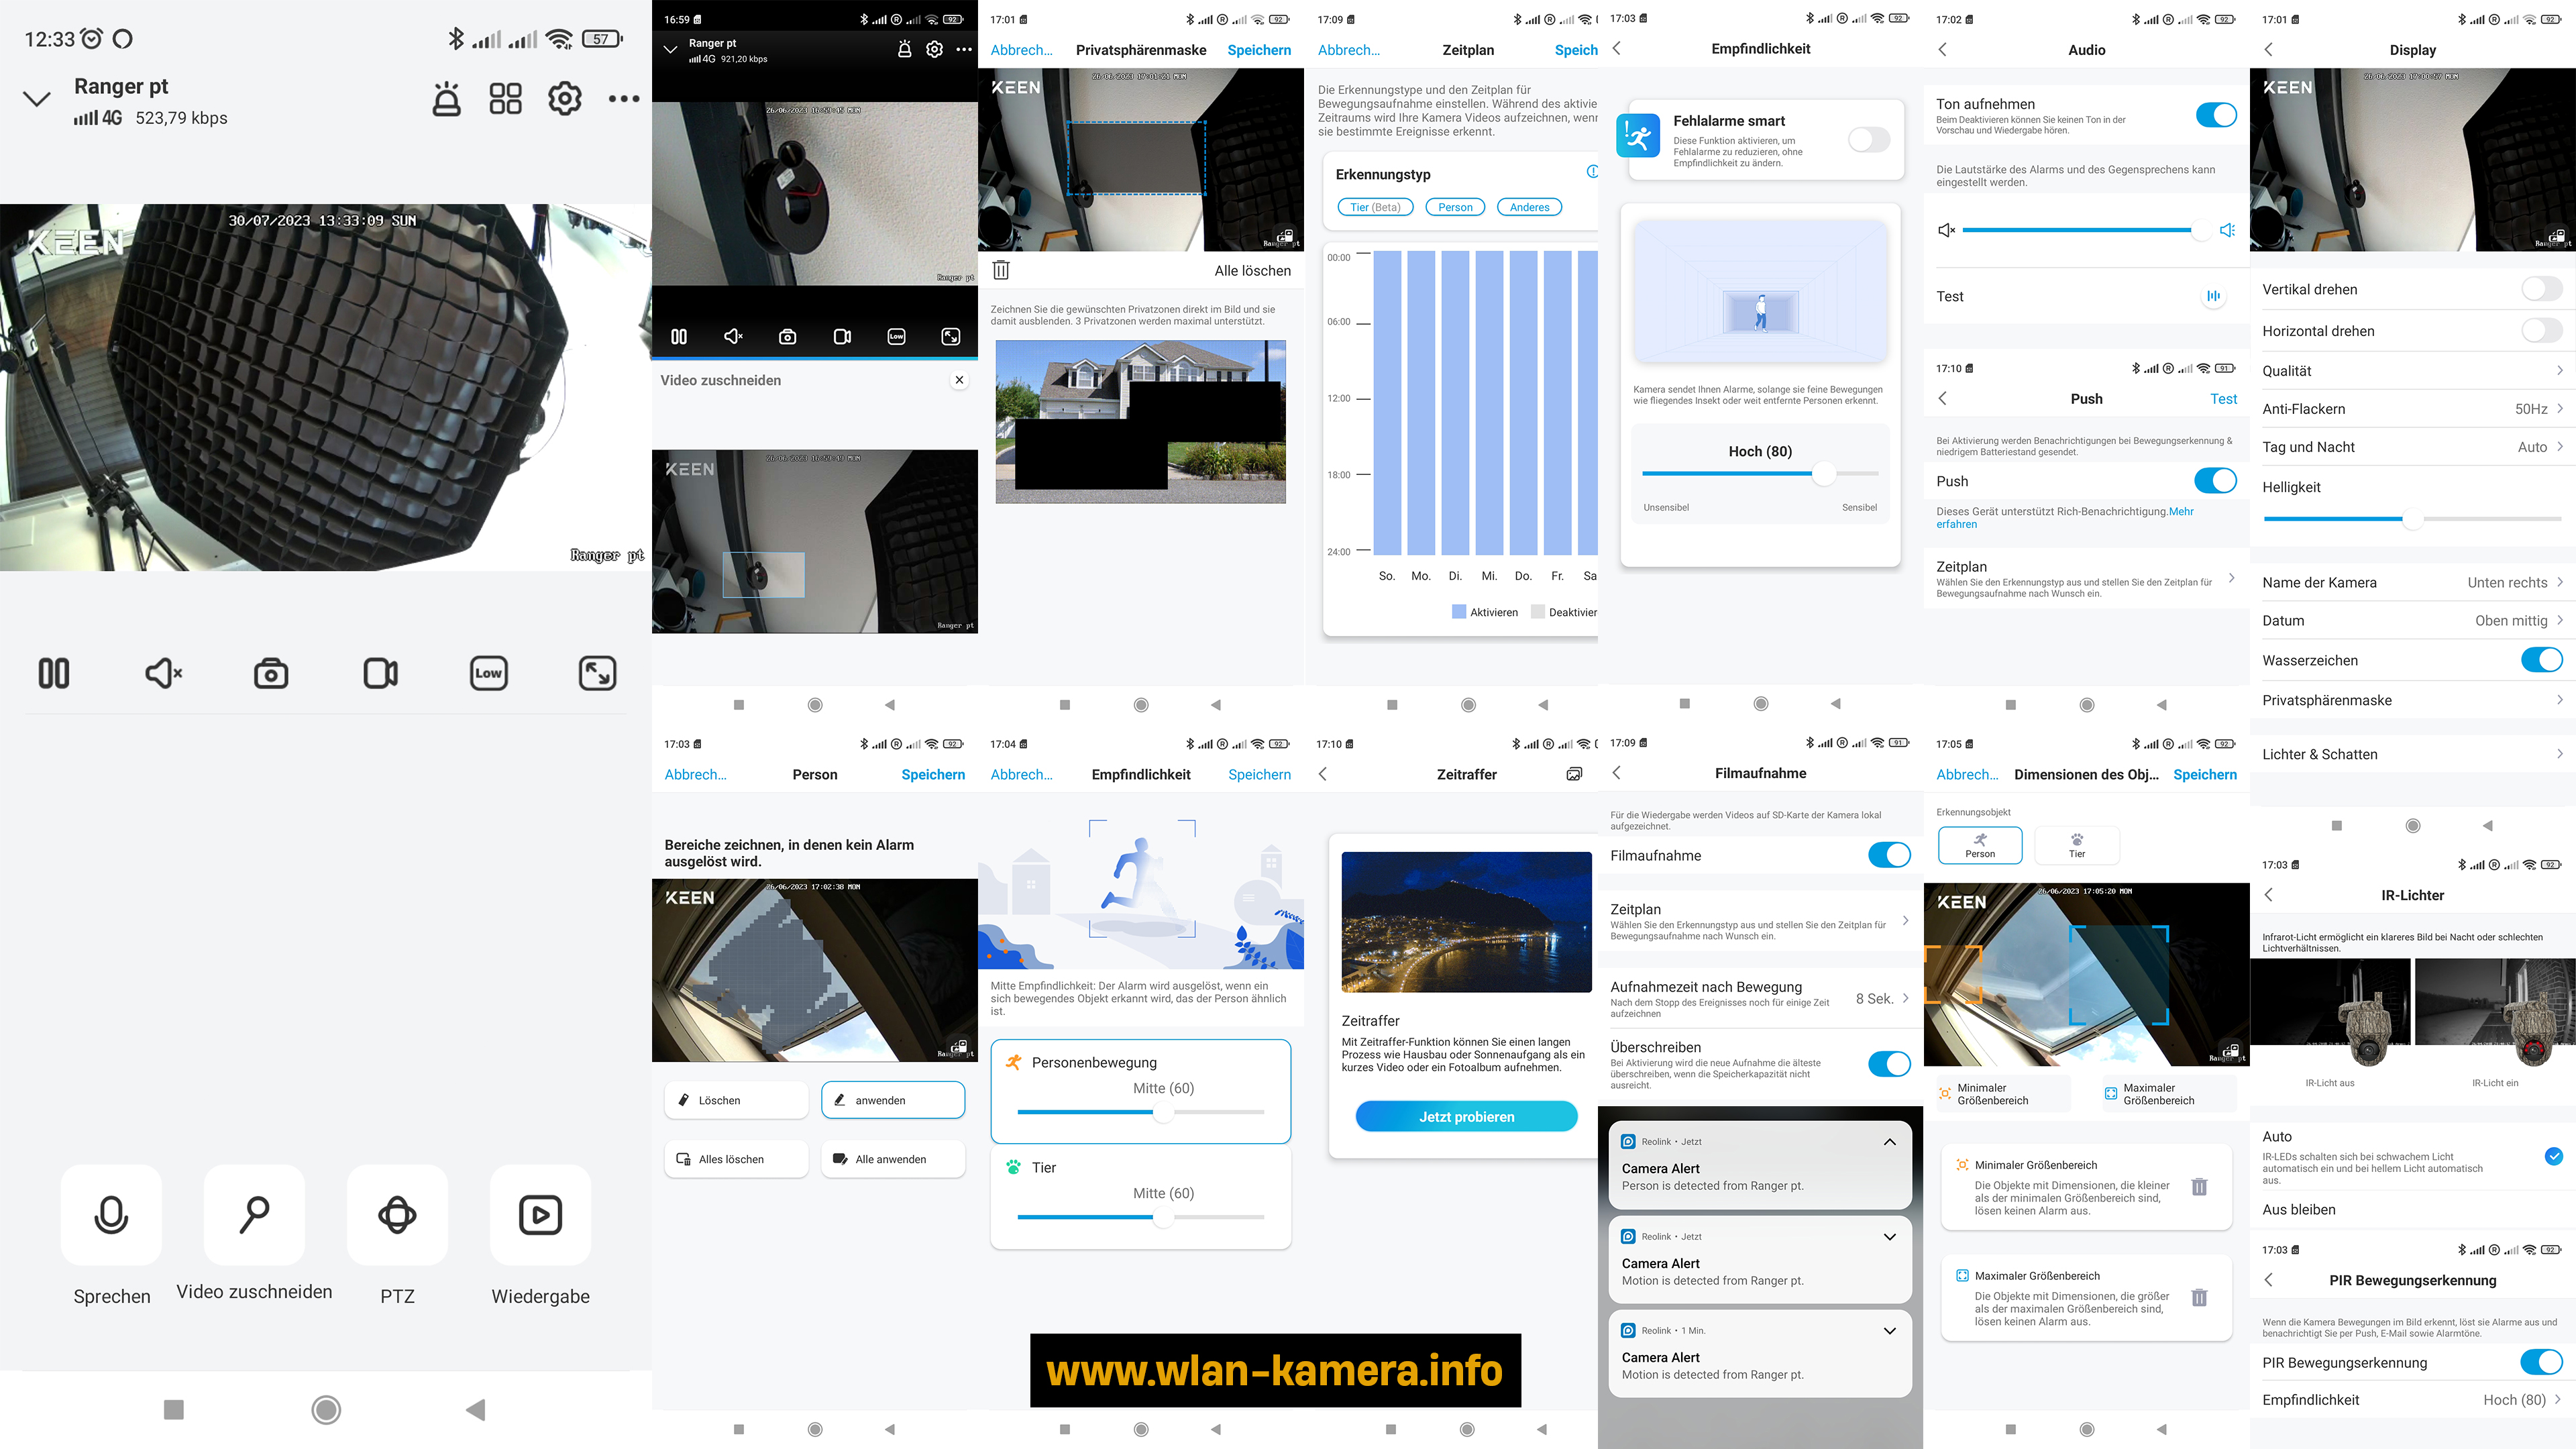2576x1449 pixels.
Task: Open the PTZ control icon
Action: 397,1214
